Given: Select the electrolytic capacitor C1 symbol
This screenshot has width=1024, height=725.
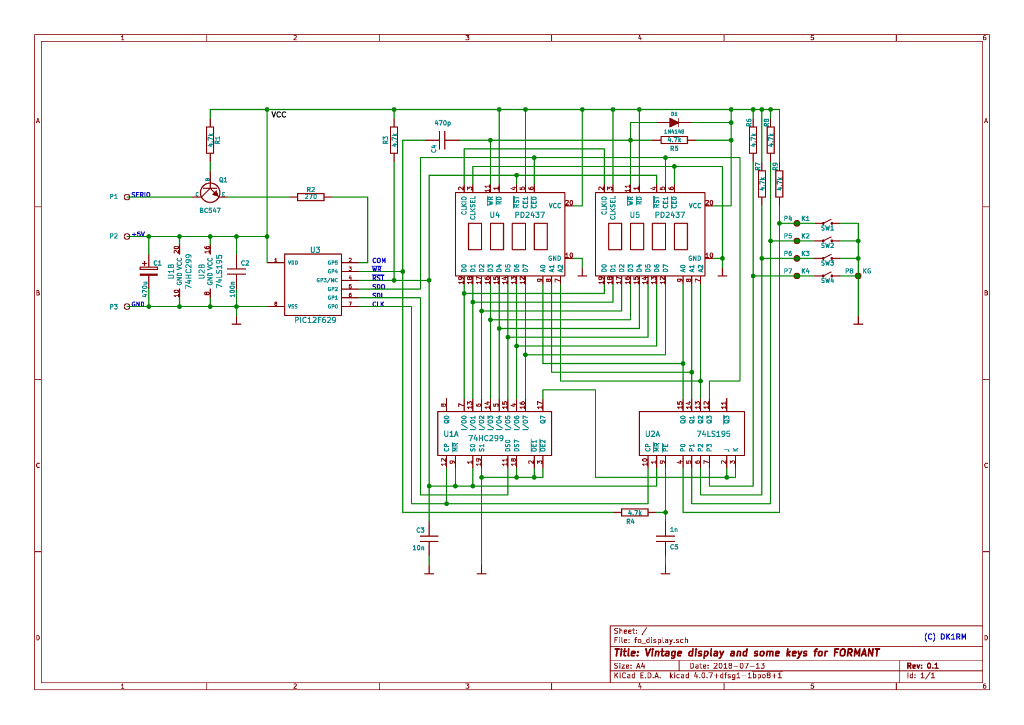Looking at the screenshot, I should [148, 270].
